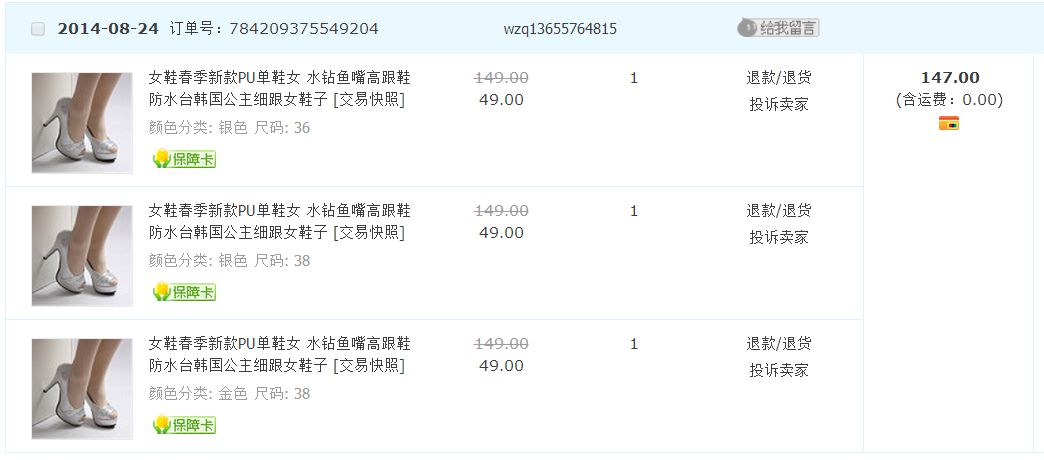This screenshot has height=460, width=1044.
Task: Click order number 784209375549204
Action: 304,29
